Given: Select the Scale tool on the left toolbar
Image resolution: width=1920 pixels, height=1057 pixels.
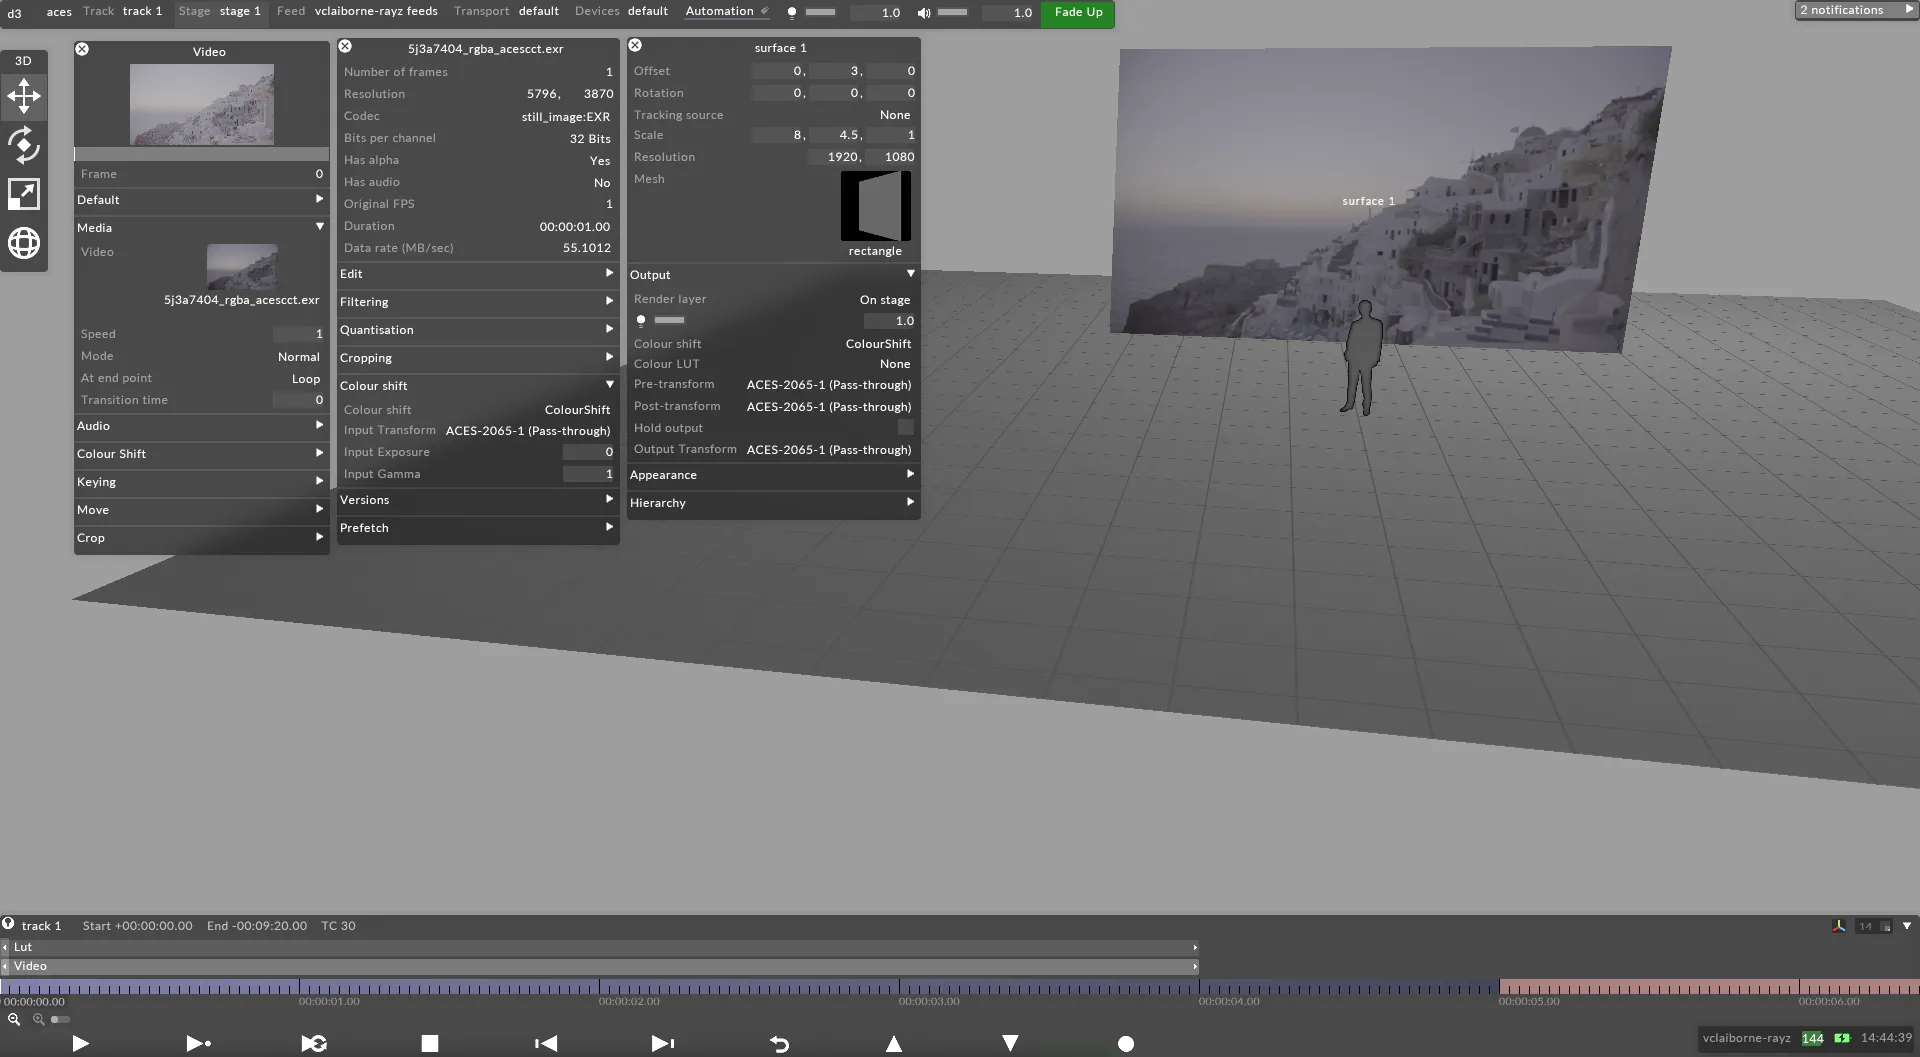Looking at the screenshot, I should point(24,194).
